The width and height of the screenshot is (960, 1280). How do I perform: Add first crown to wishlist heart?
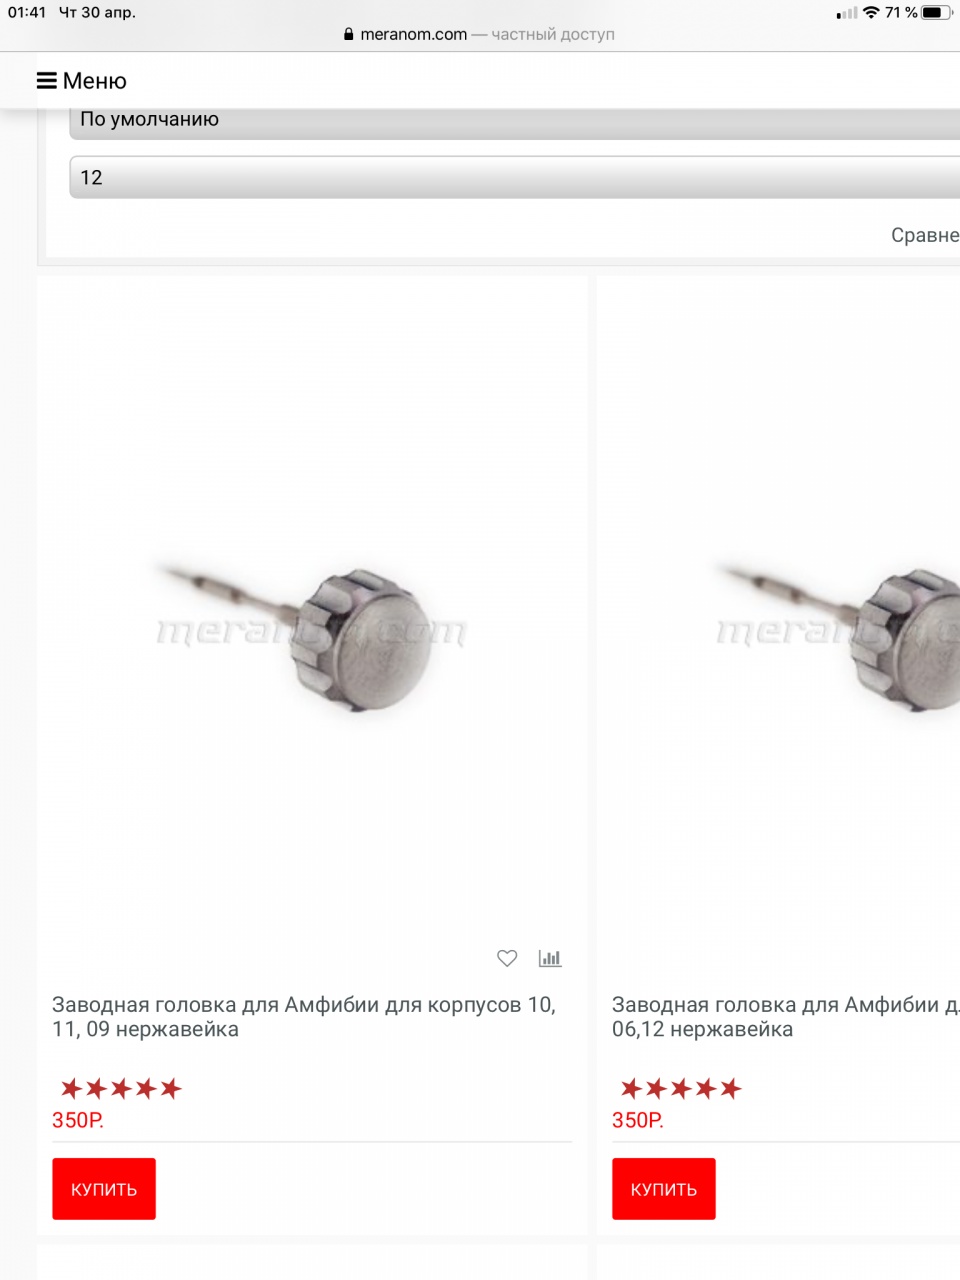pyautogui.click(x=507, y=958)
